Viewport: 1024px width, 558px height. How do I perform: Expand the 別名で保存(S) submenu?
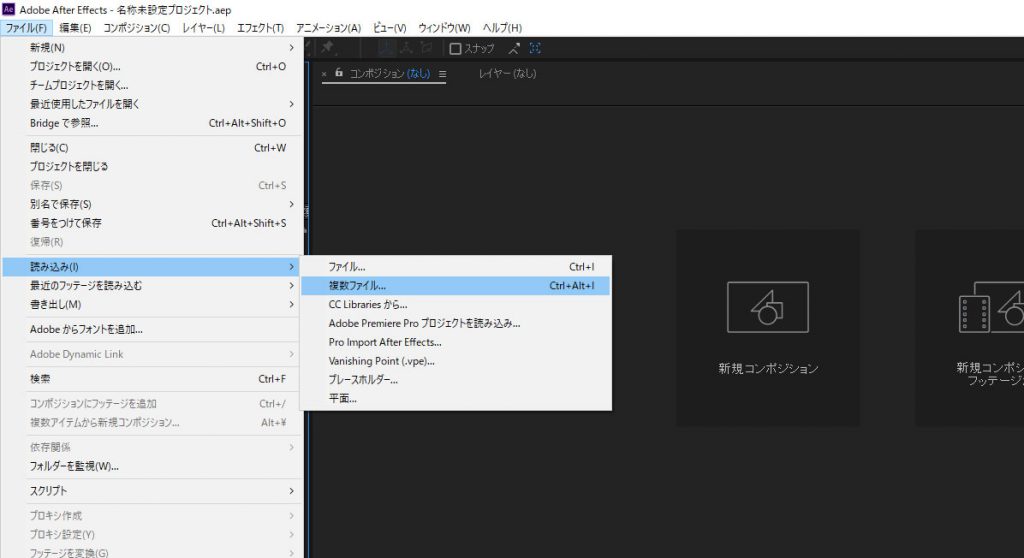[151, 204]
